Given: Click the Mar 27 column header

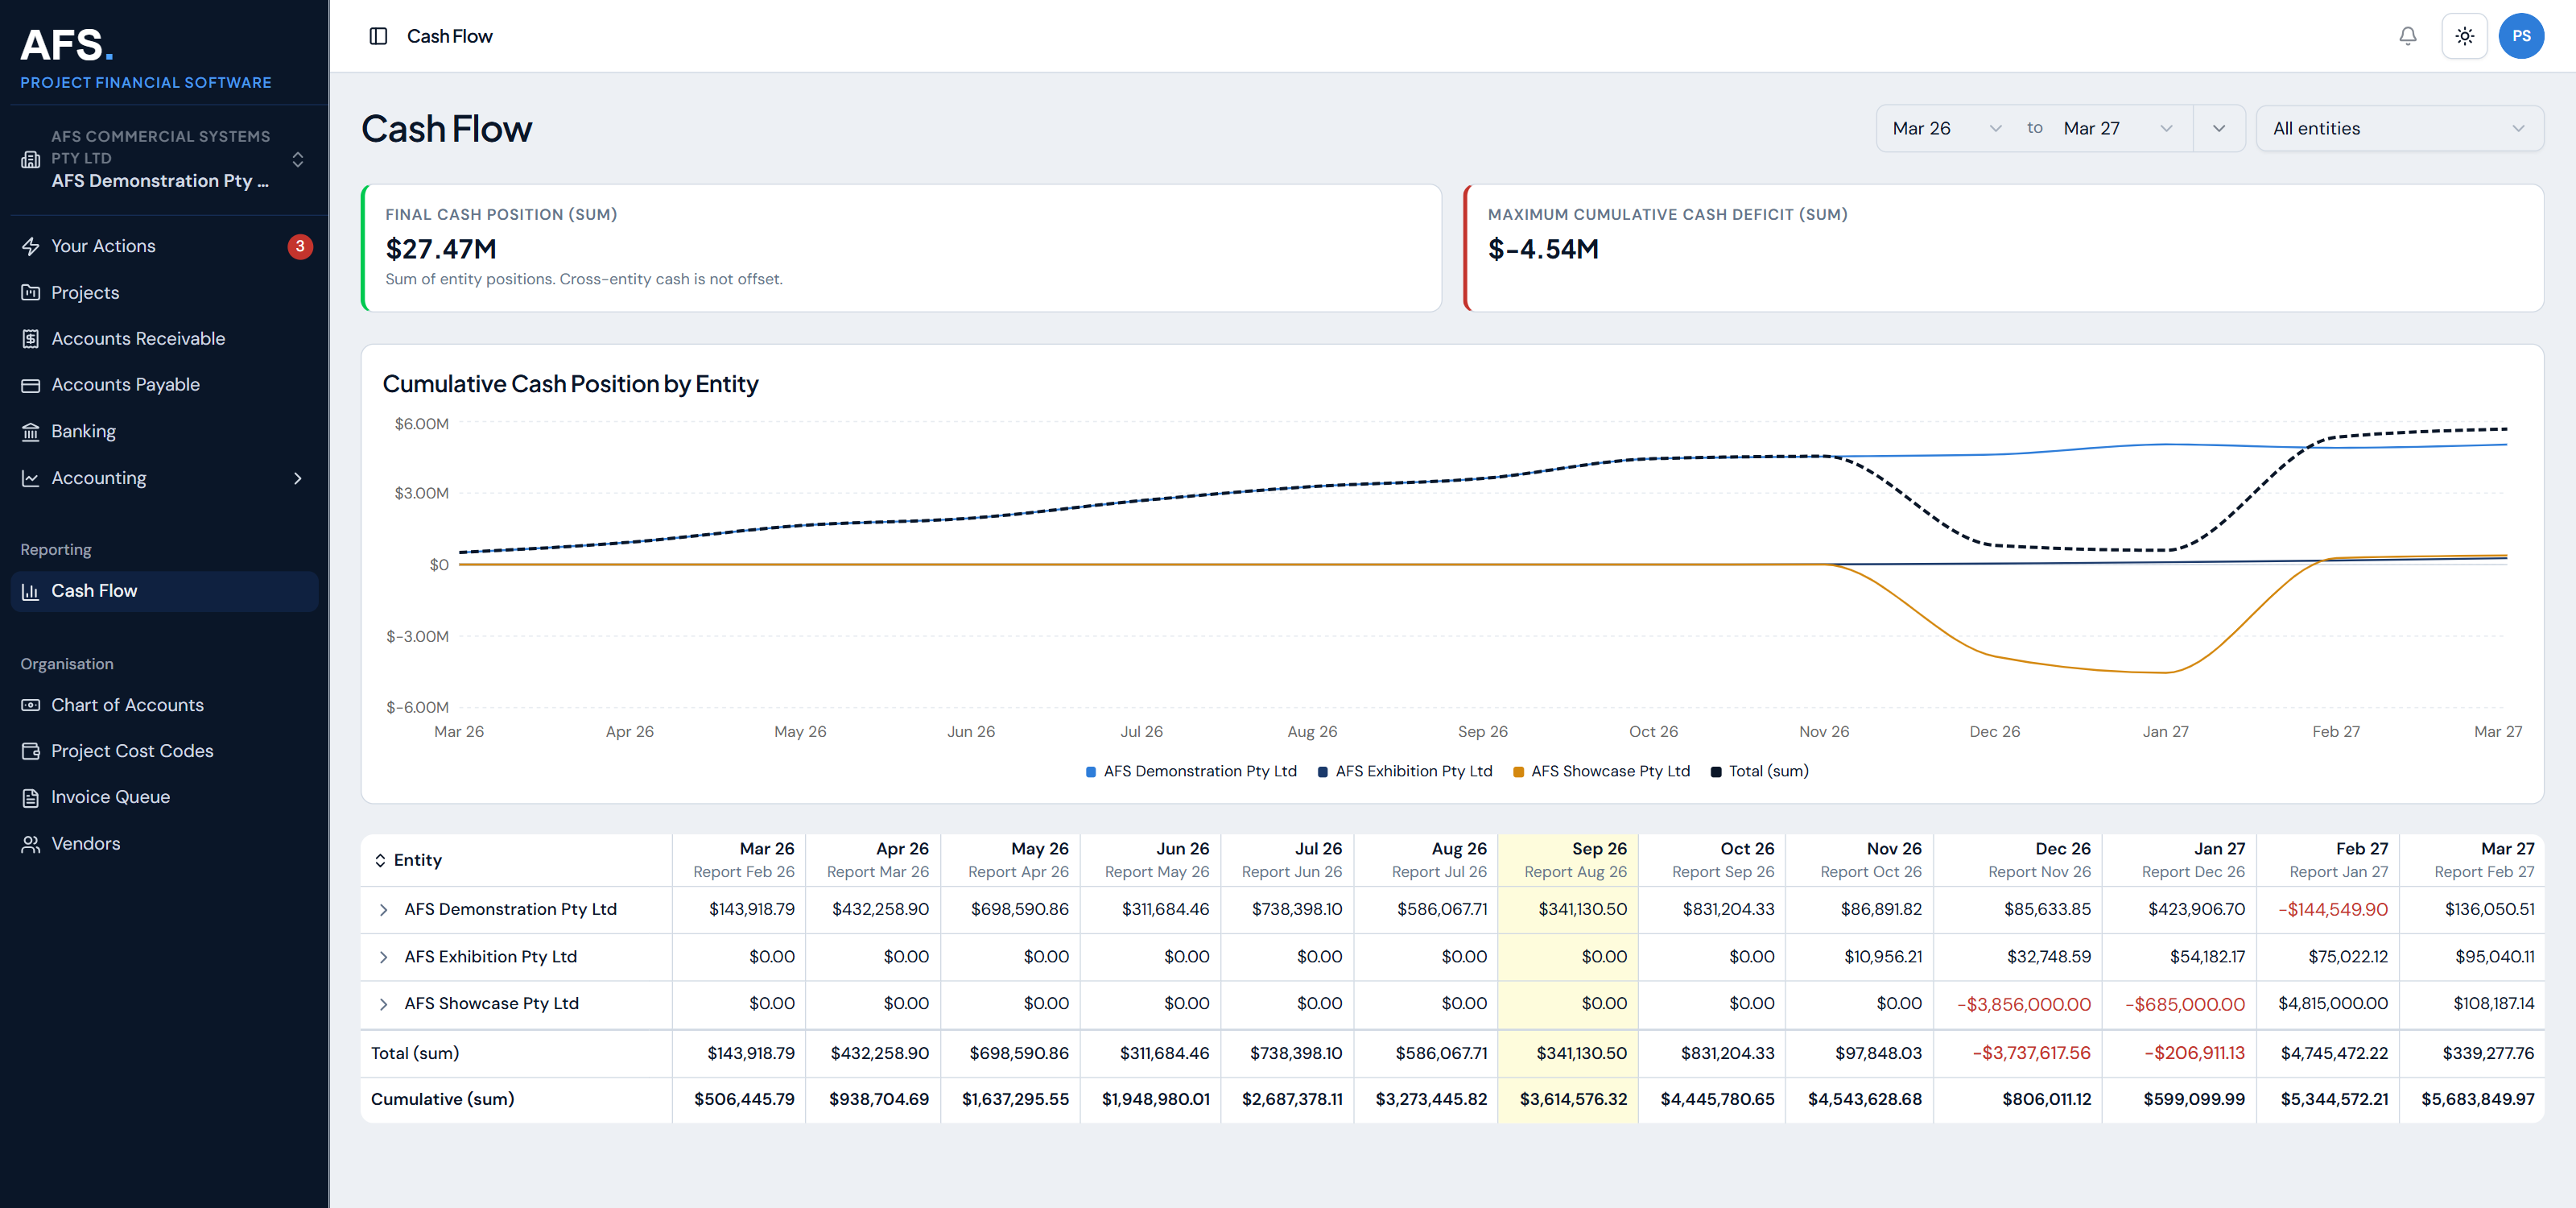Looking at the screenshot, I should tap(2471, 860).
